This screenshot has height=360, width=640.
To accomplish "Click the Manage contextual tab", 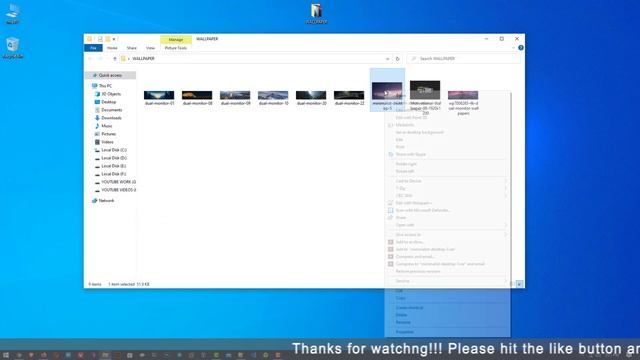I will coord(176,40).
